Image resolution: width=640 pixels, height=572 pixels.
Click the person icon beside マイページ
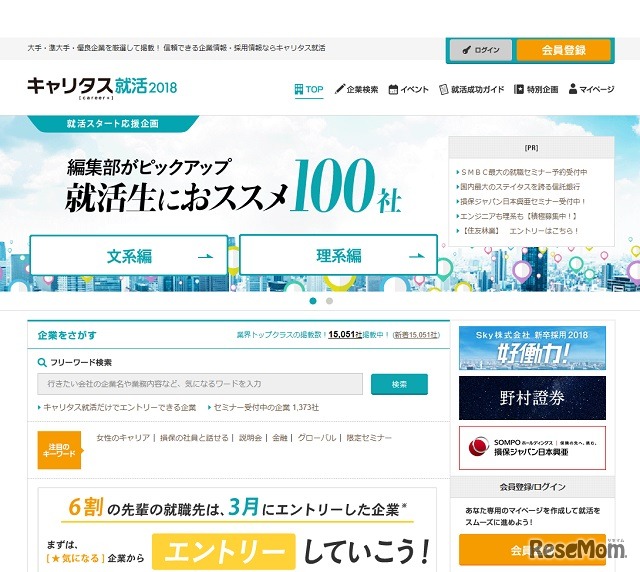[x=573, y=89]
